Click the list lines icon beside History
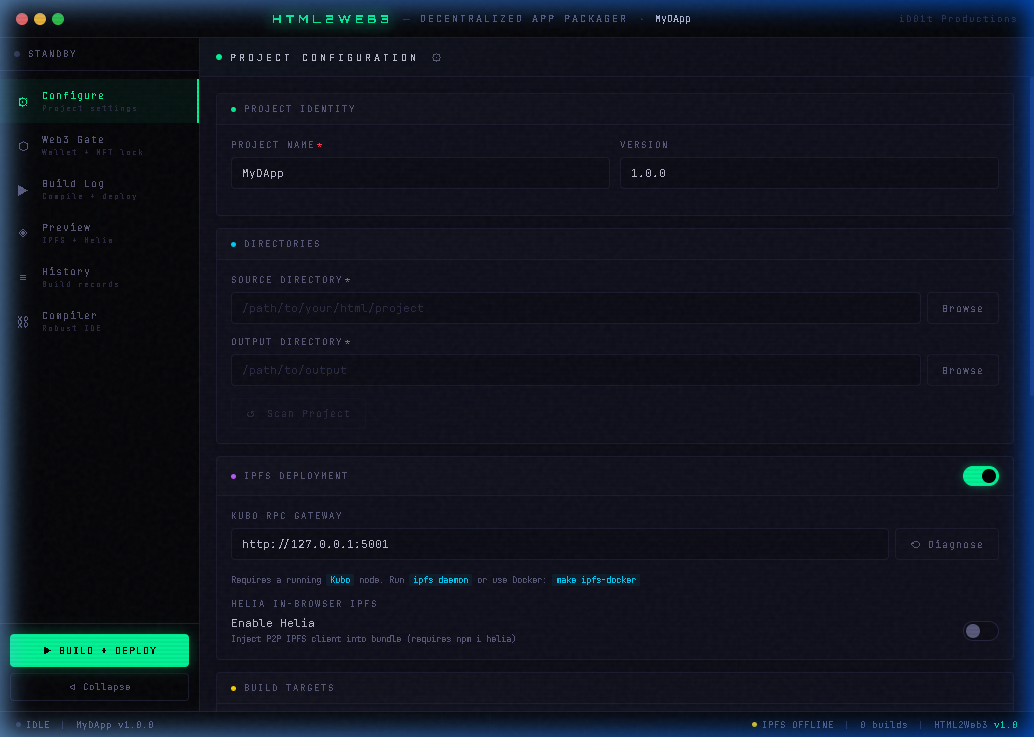Viewport: 1034px width, 737px height. [23, 278]
